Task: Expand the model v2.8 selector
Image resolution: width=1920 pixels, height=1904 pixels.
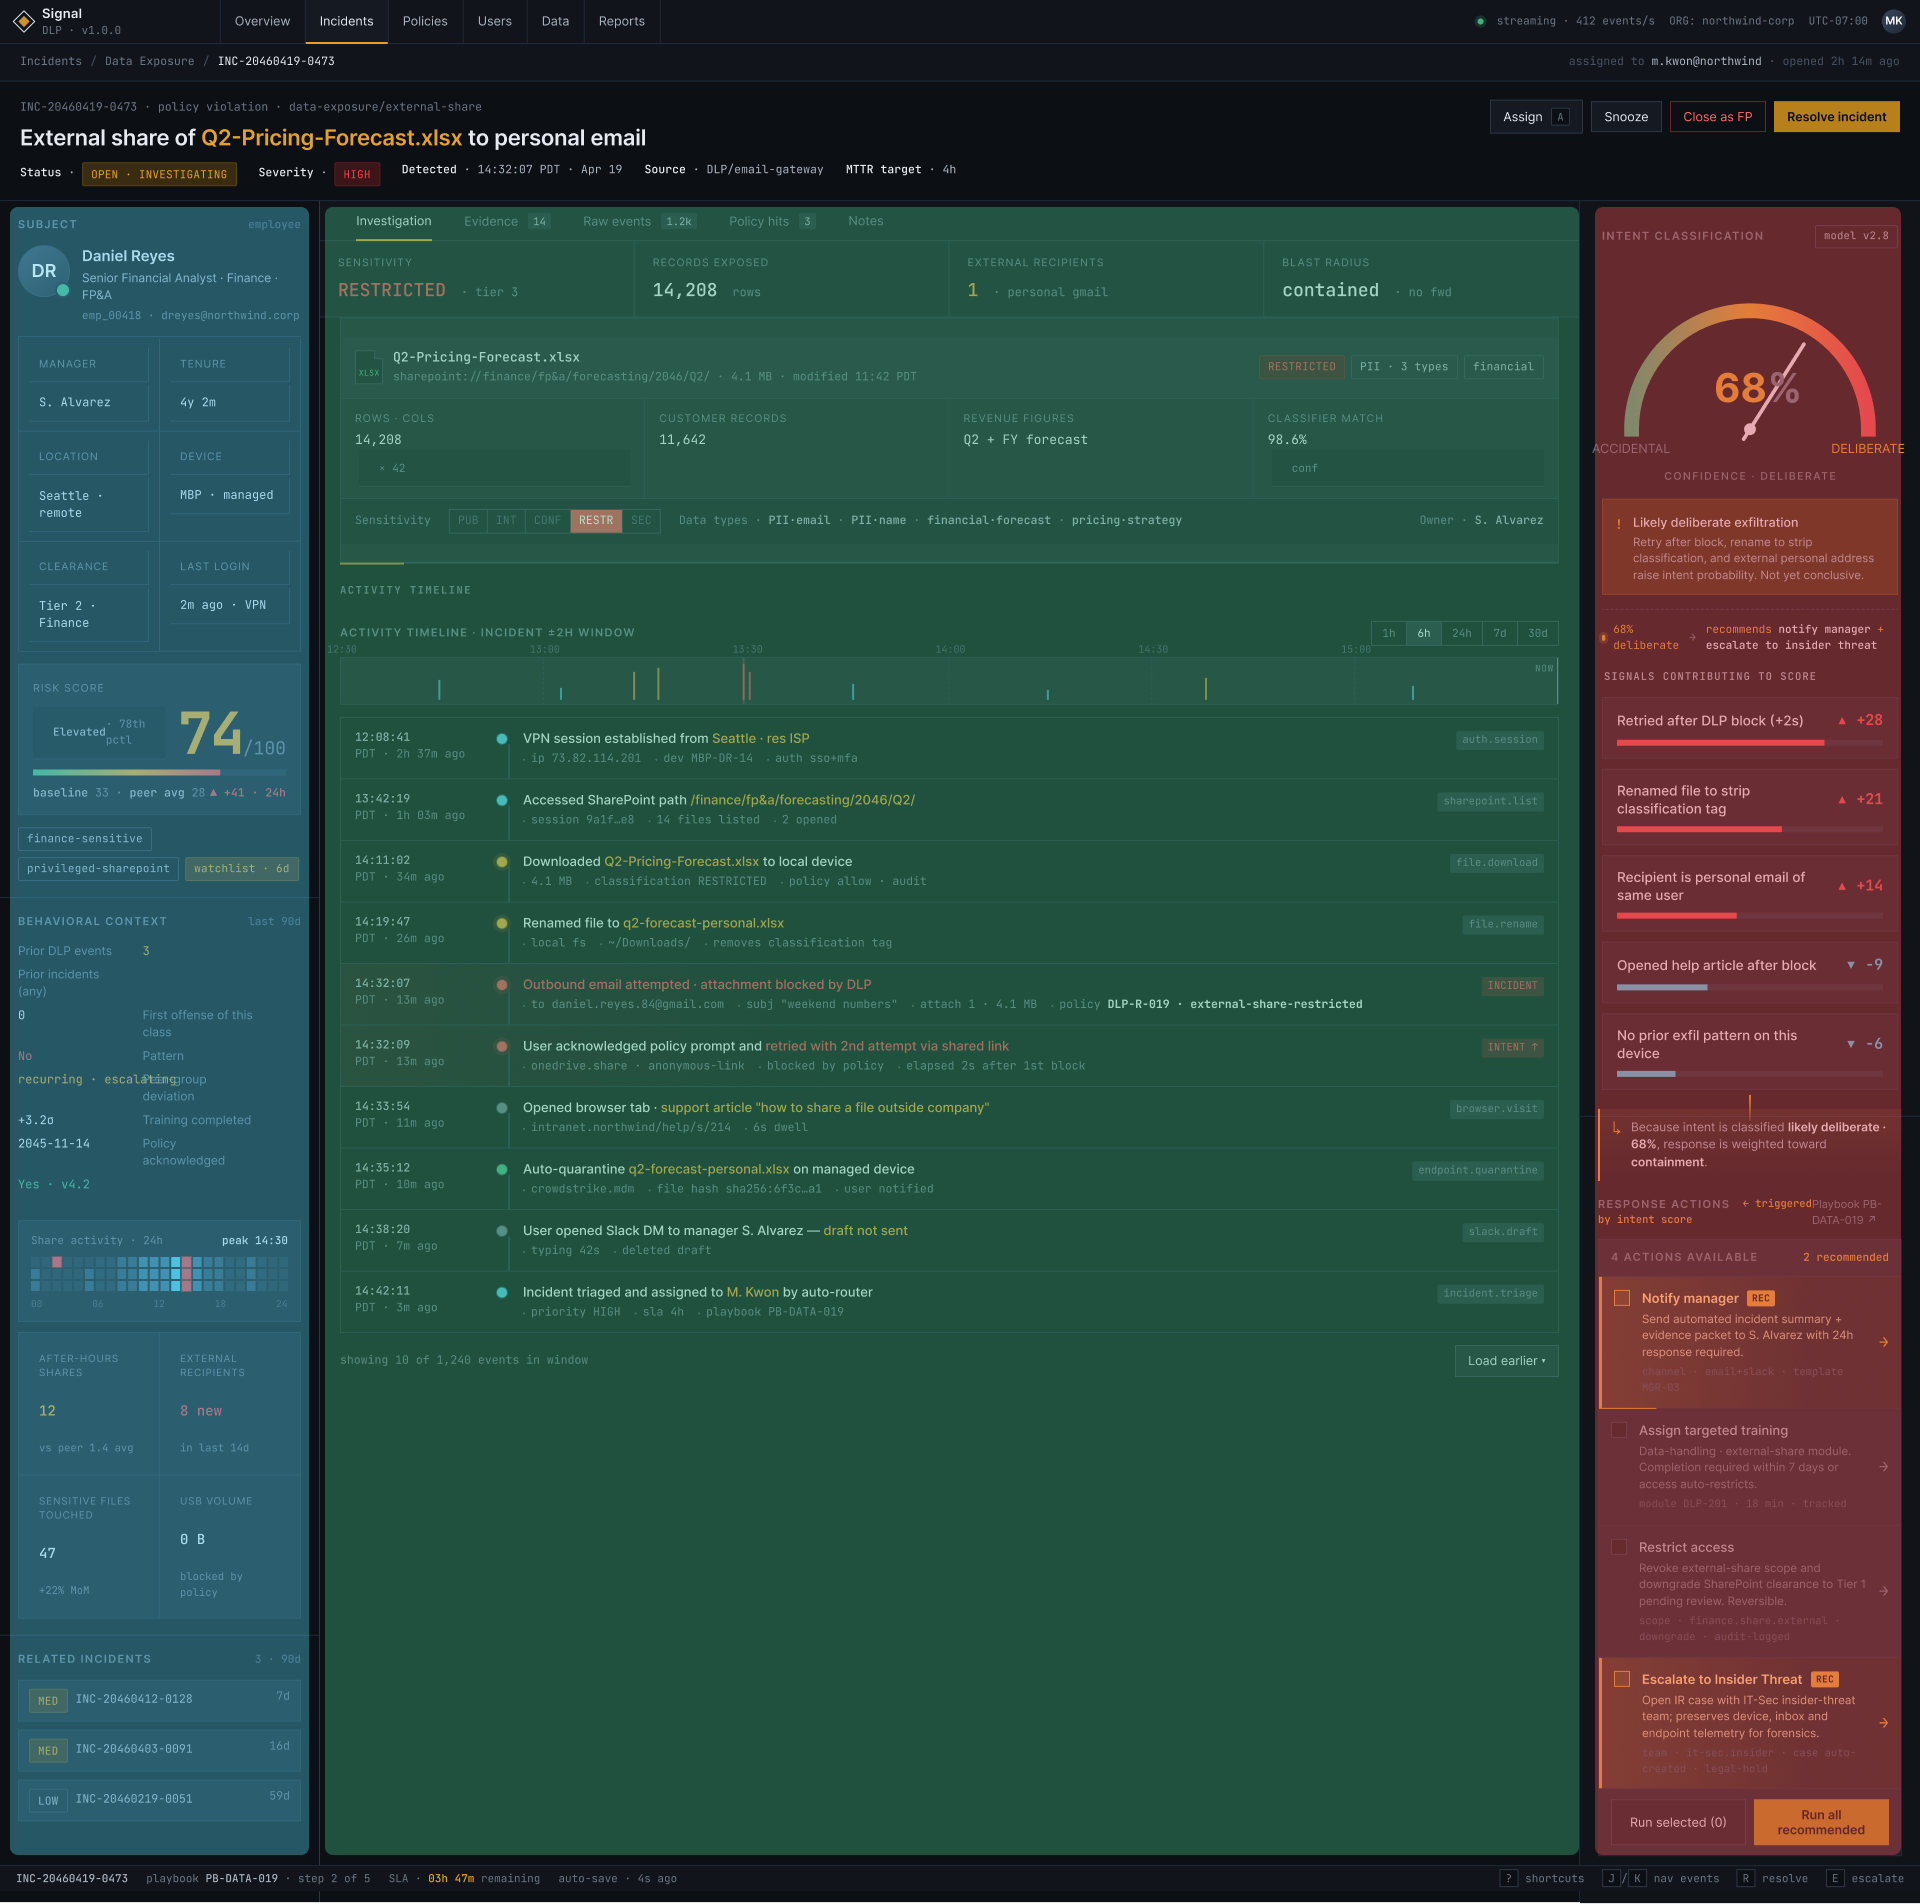Action: pos(1856,236)
